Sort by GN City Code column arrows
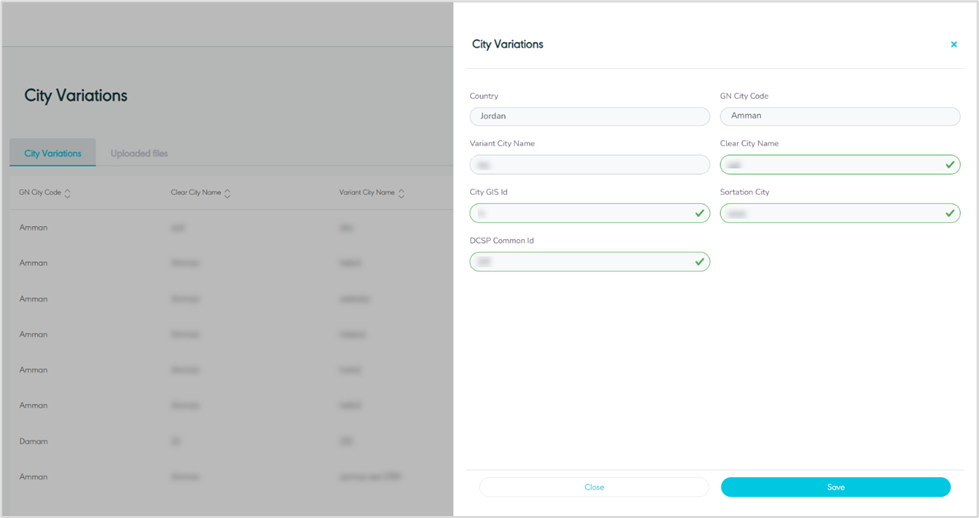The height and width of the screenshot is (518, 979). click(x=67, y=193)
